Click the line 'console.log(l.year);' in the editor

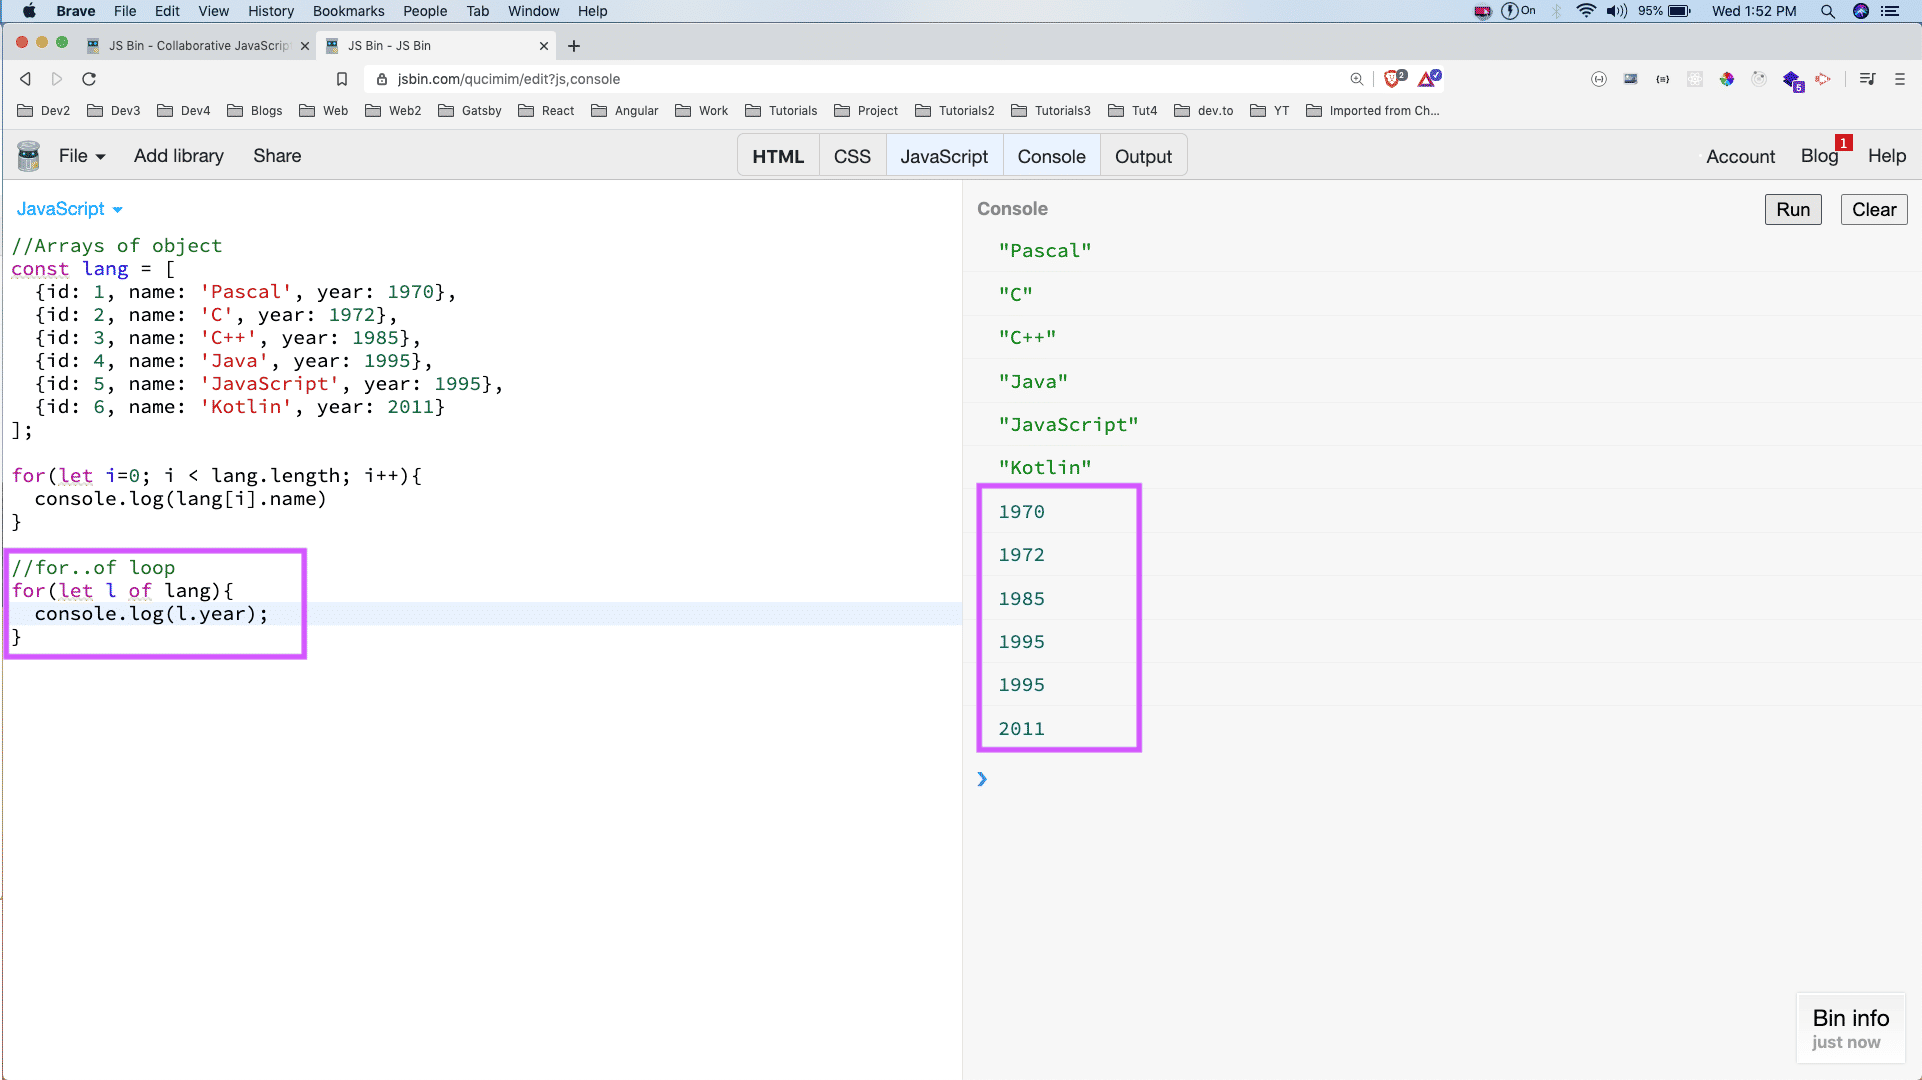[151, 614]
